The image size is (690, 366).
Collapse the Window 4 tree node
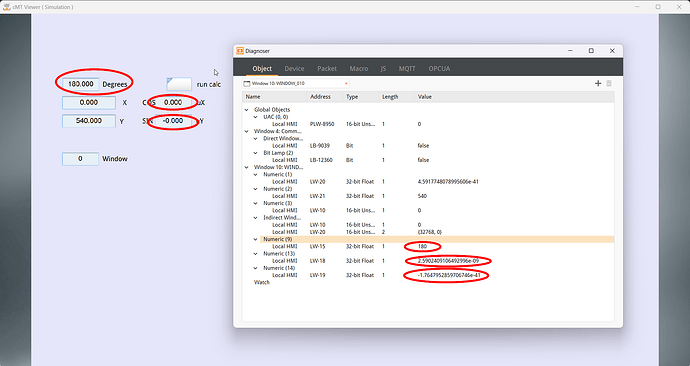[x=246, y=131]
